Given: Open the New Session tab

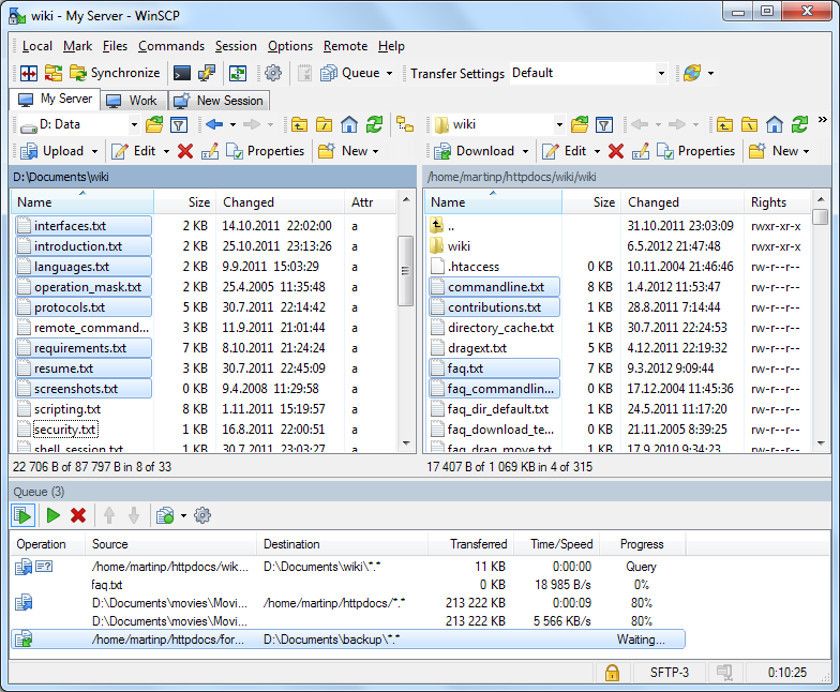Looking at the screenshot, I should pyautogui.click(x=219, y=101).
